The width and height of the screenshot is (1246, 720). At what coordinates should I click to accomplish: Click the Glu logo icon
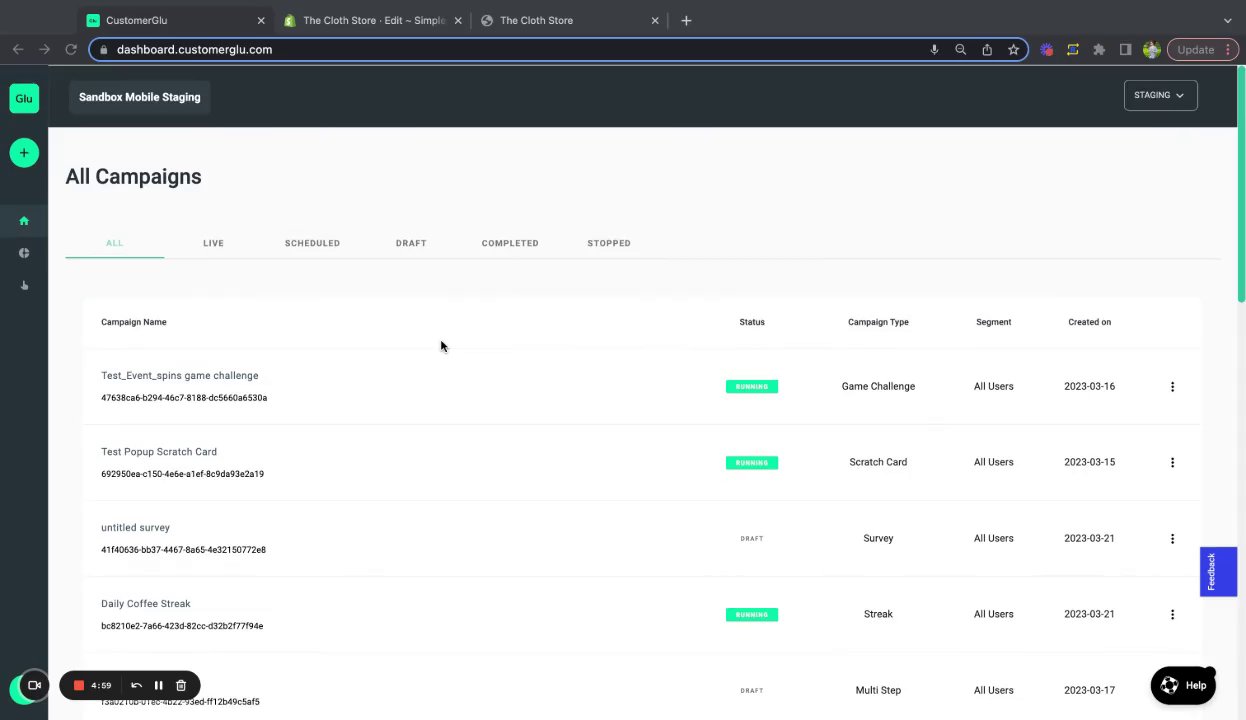[x=24, y=98]
